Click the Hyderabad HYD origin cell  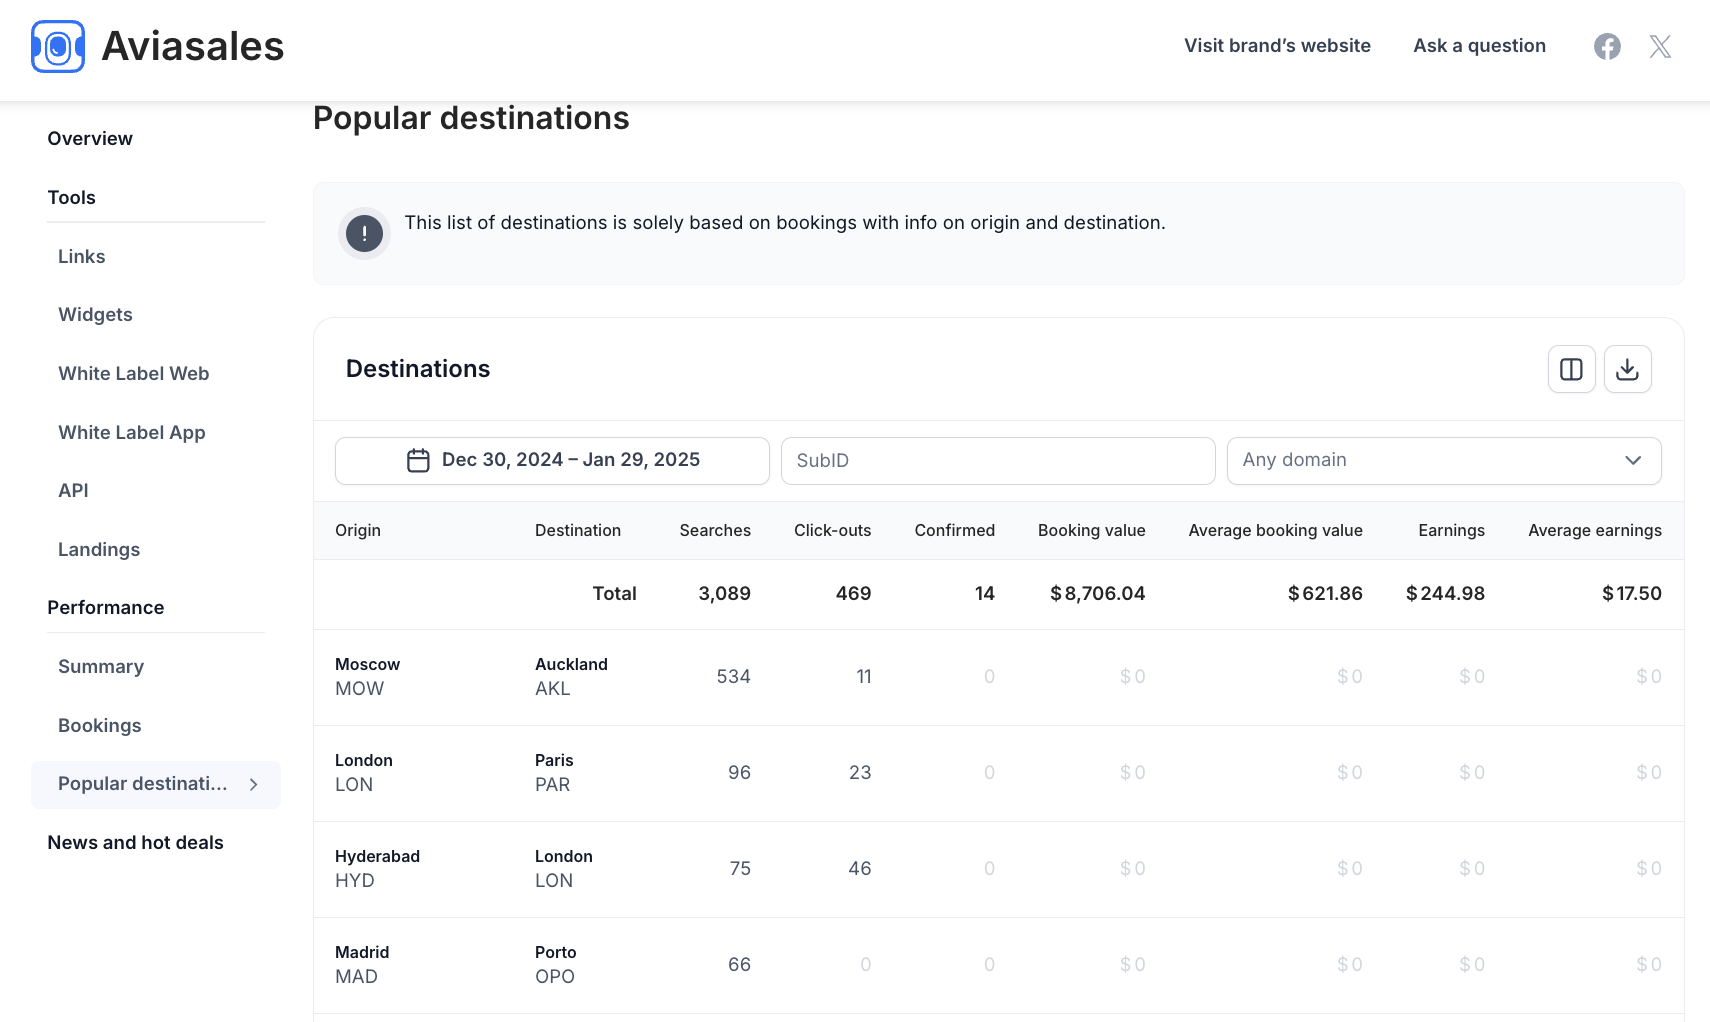coord(377,869)
